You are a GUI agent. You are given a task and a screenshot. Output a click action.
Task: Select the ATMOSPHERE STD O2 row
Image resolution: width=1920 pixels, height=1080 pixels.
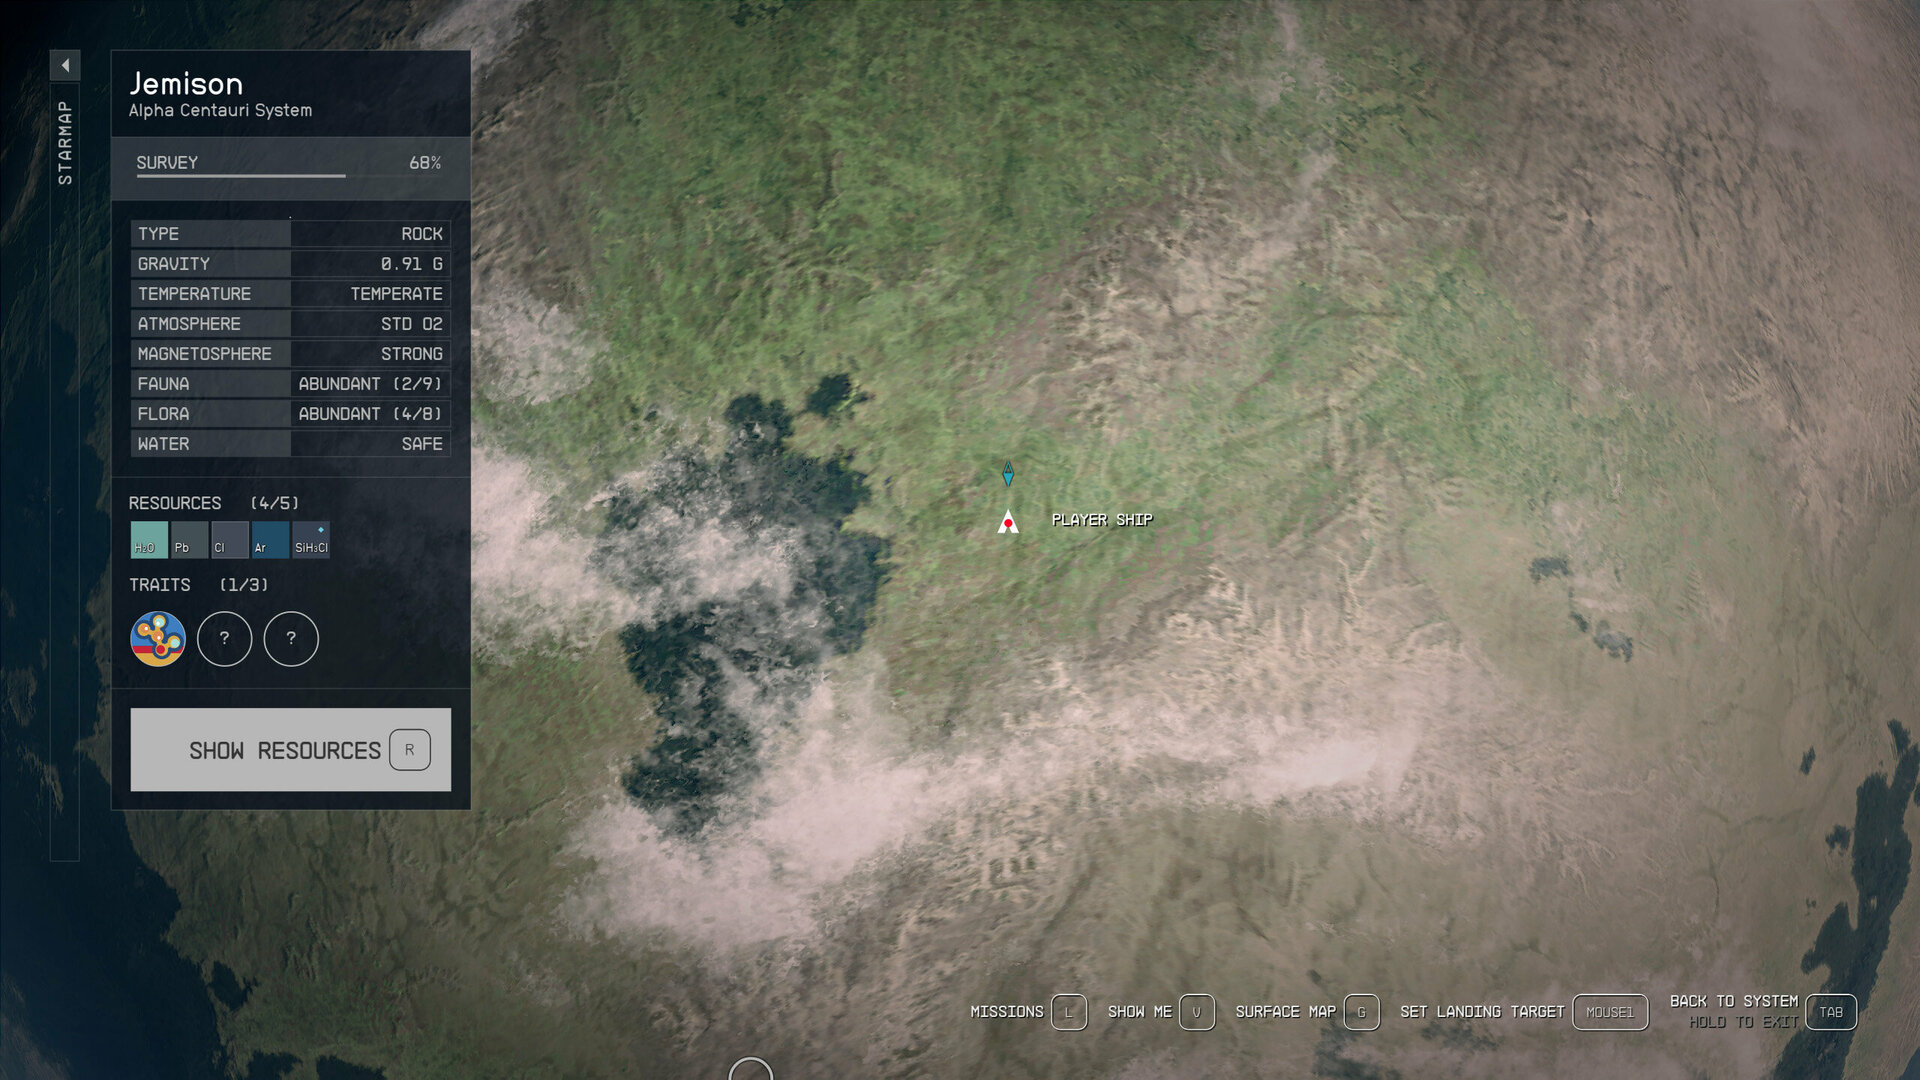[290, 324]
